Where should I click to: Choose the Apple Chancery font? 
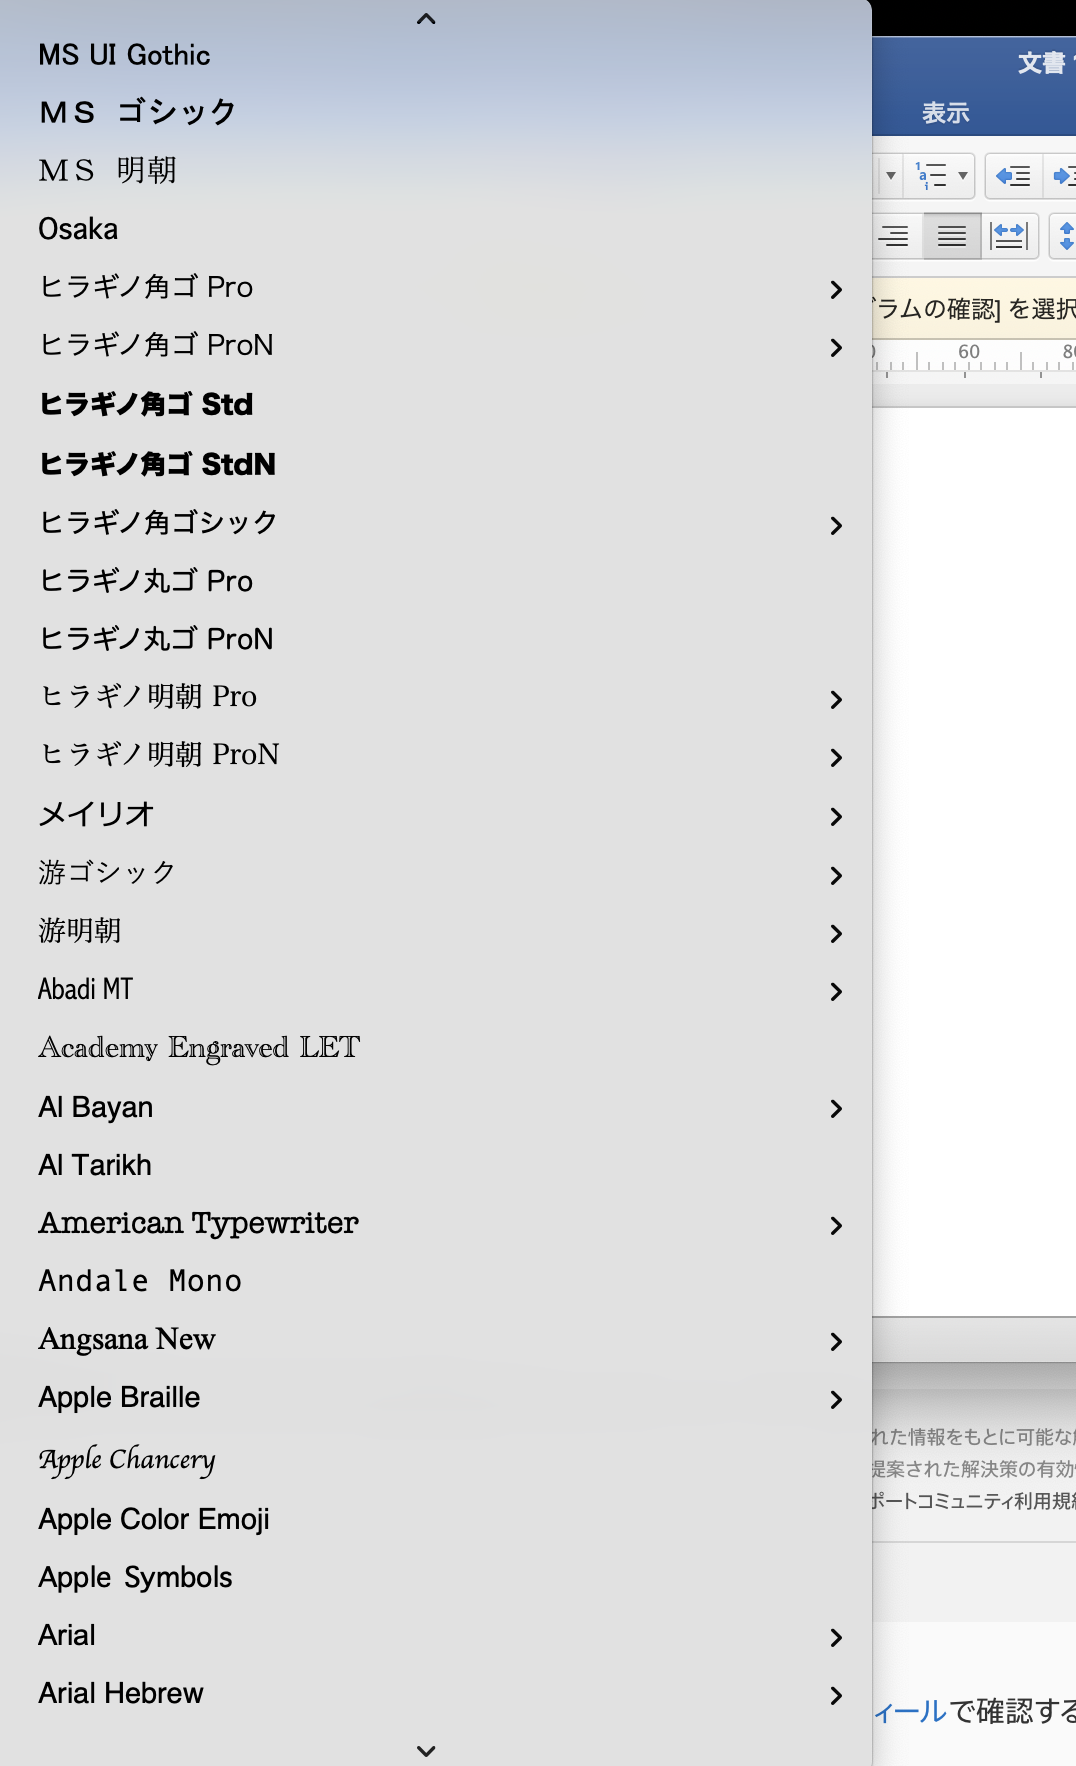[436, 1459]
